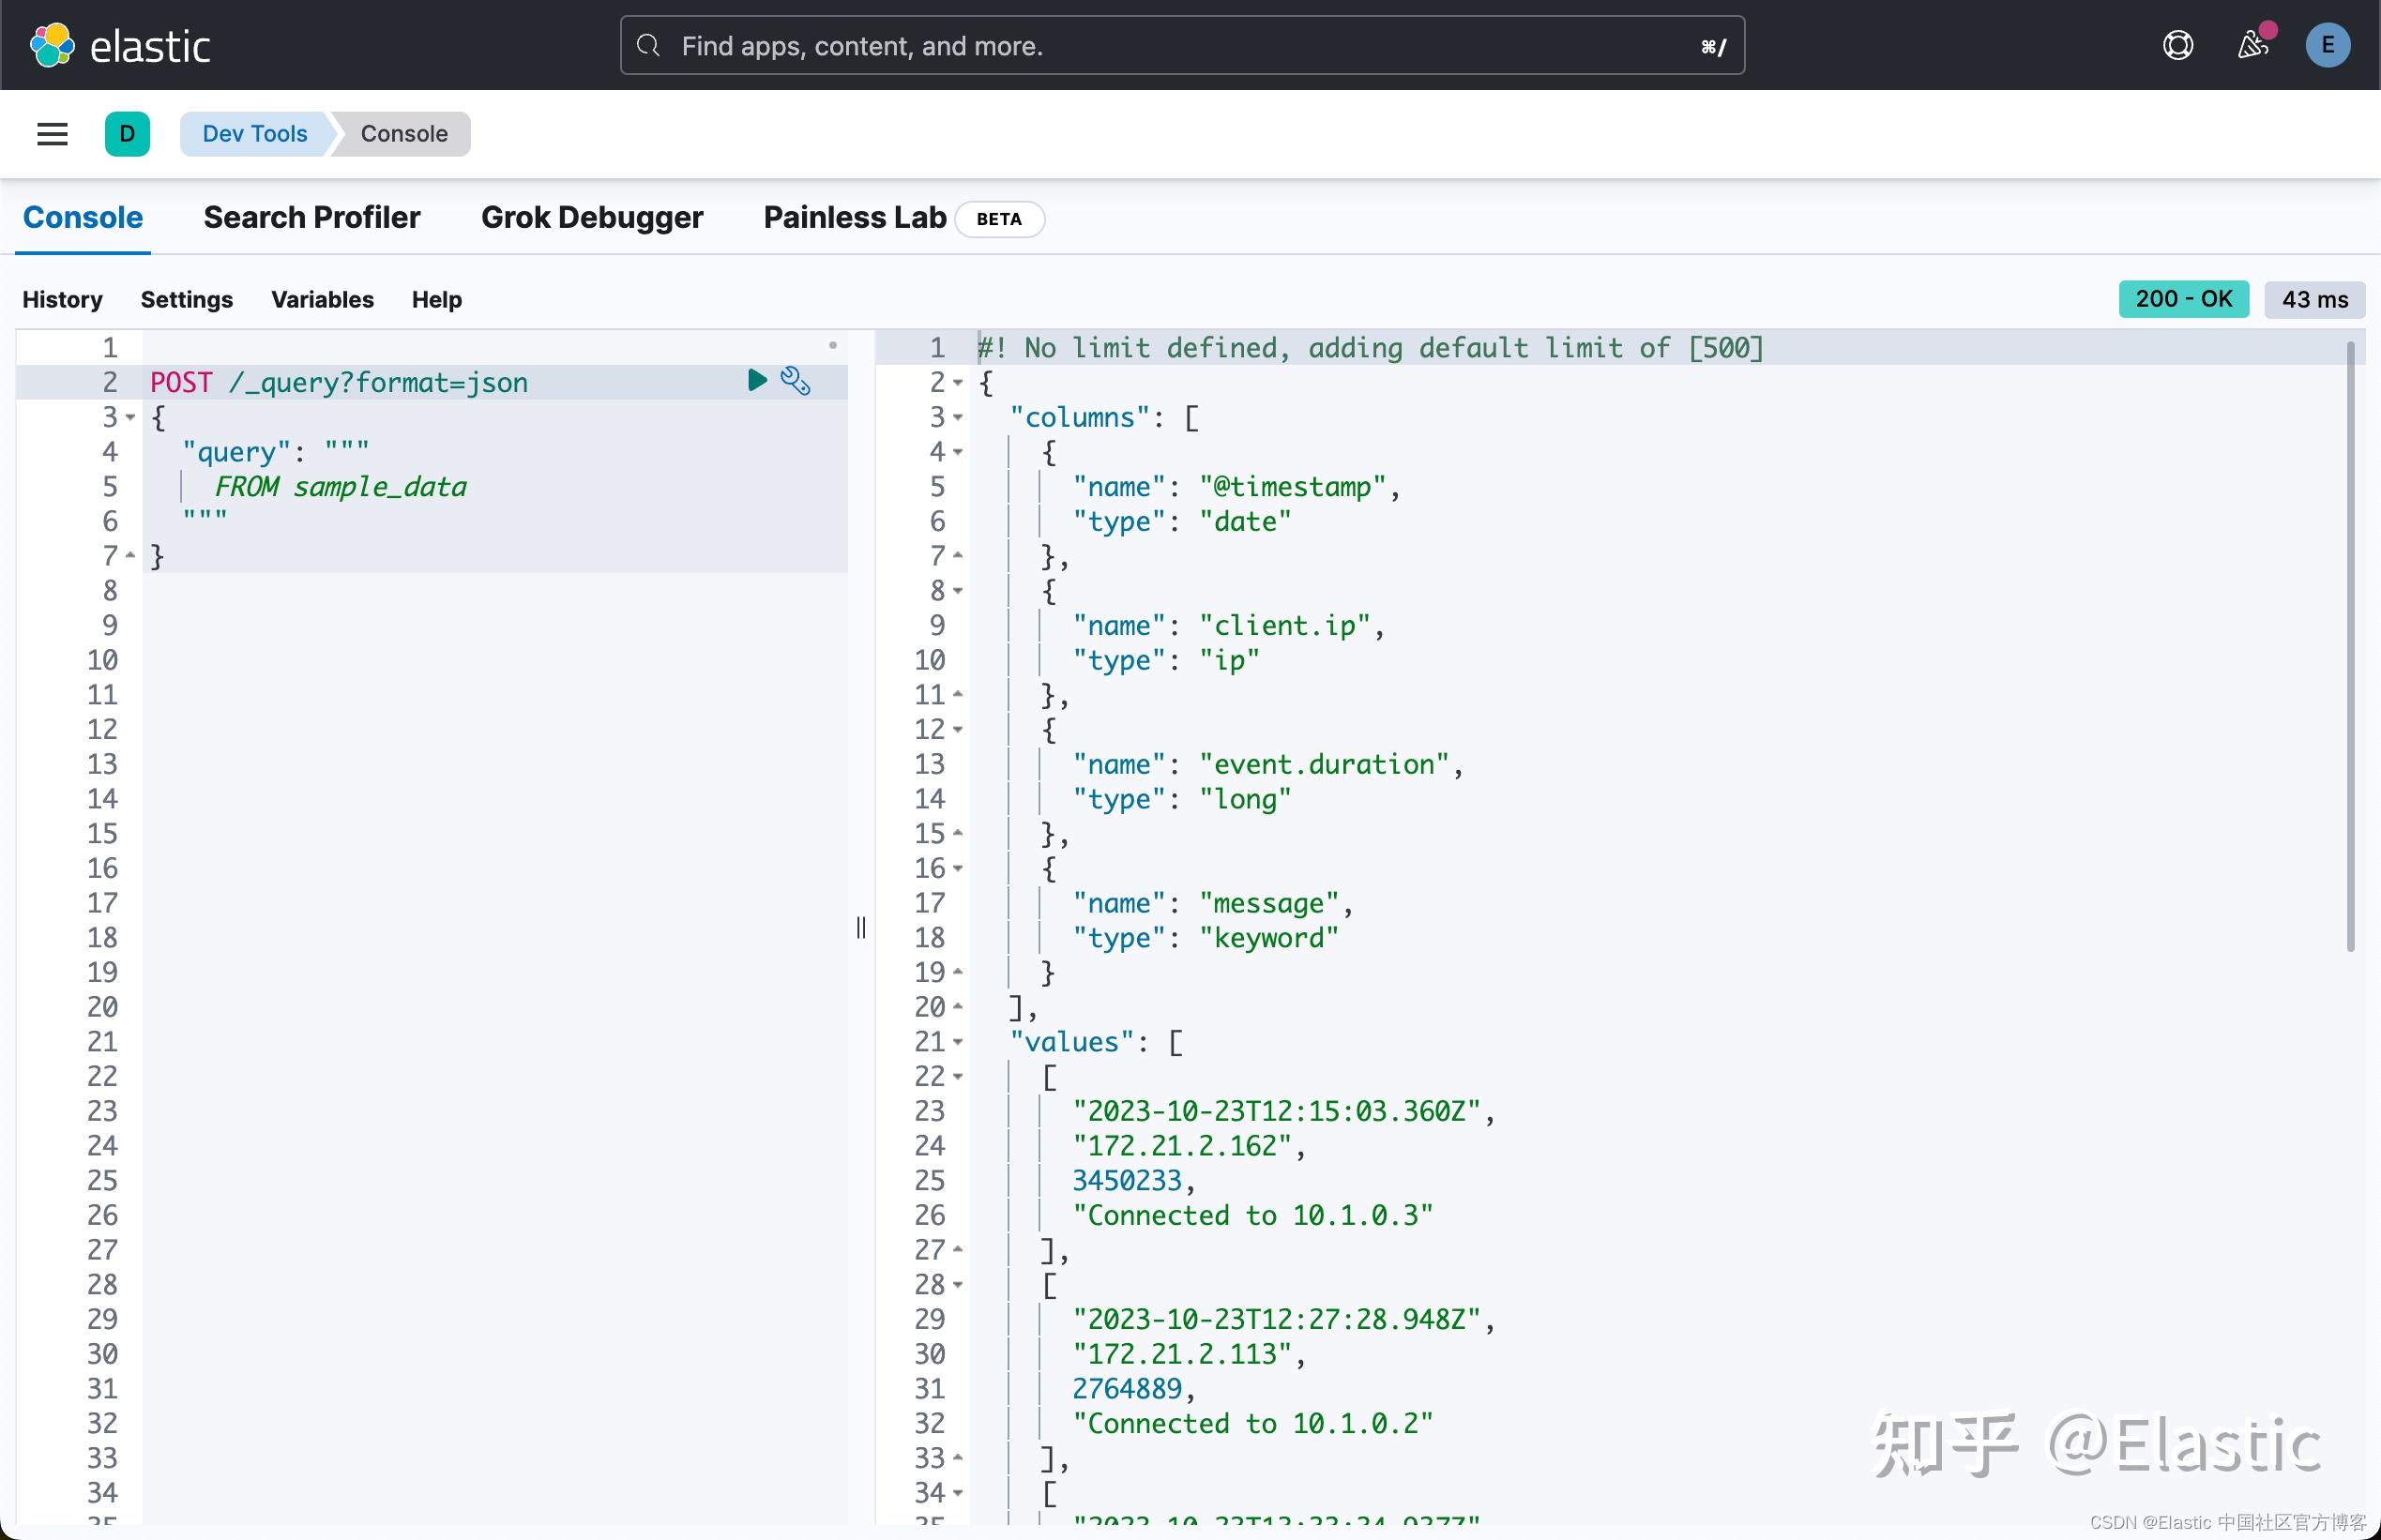Open the console History panel

click(x=62, y=299)
